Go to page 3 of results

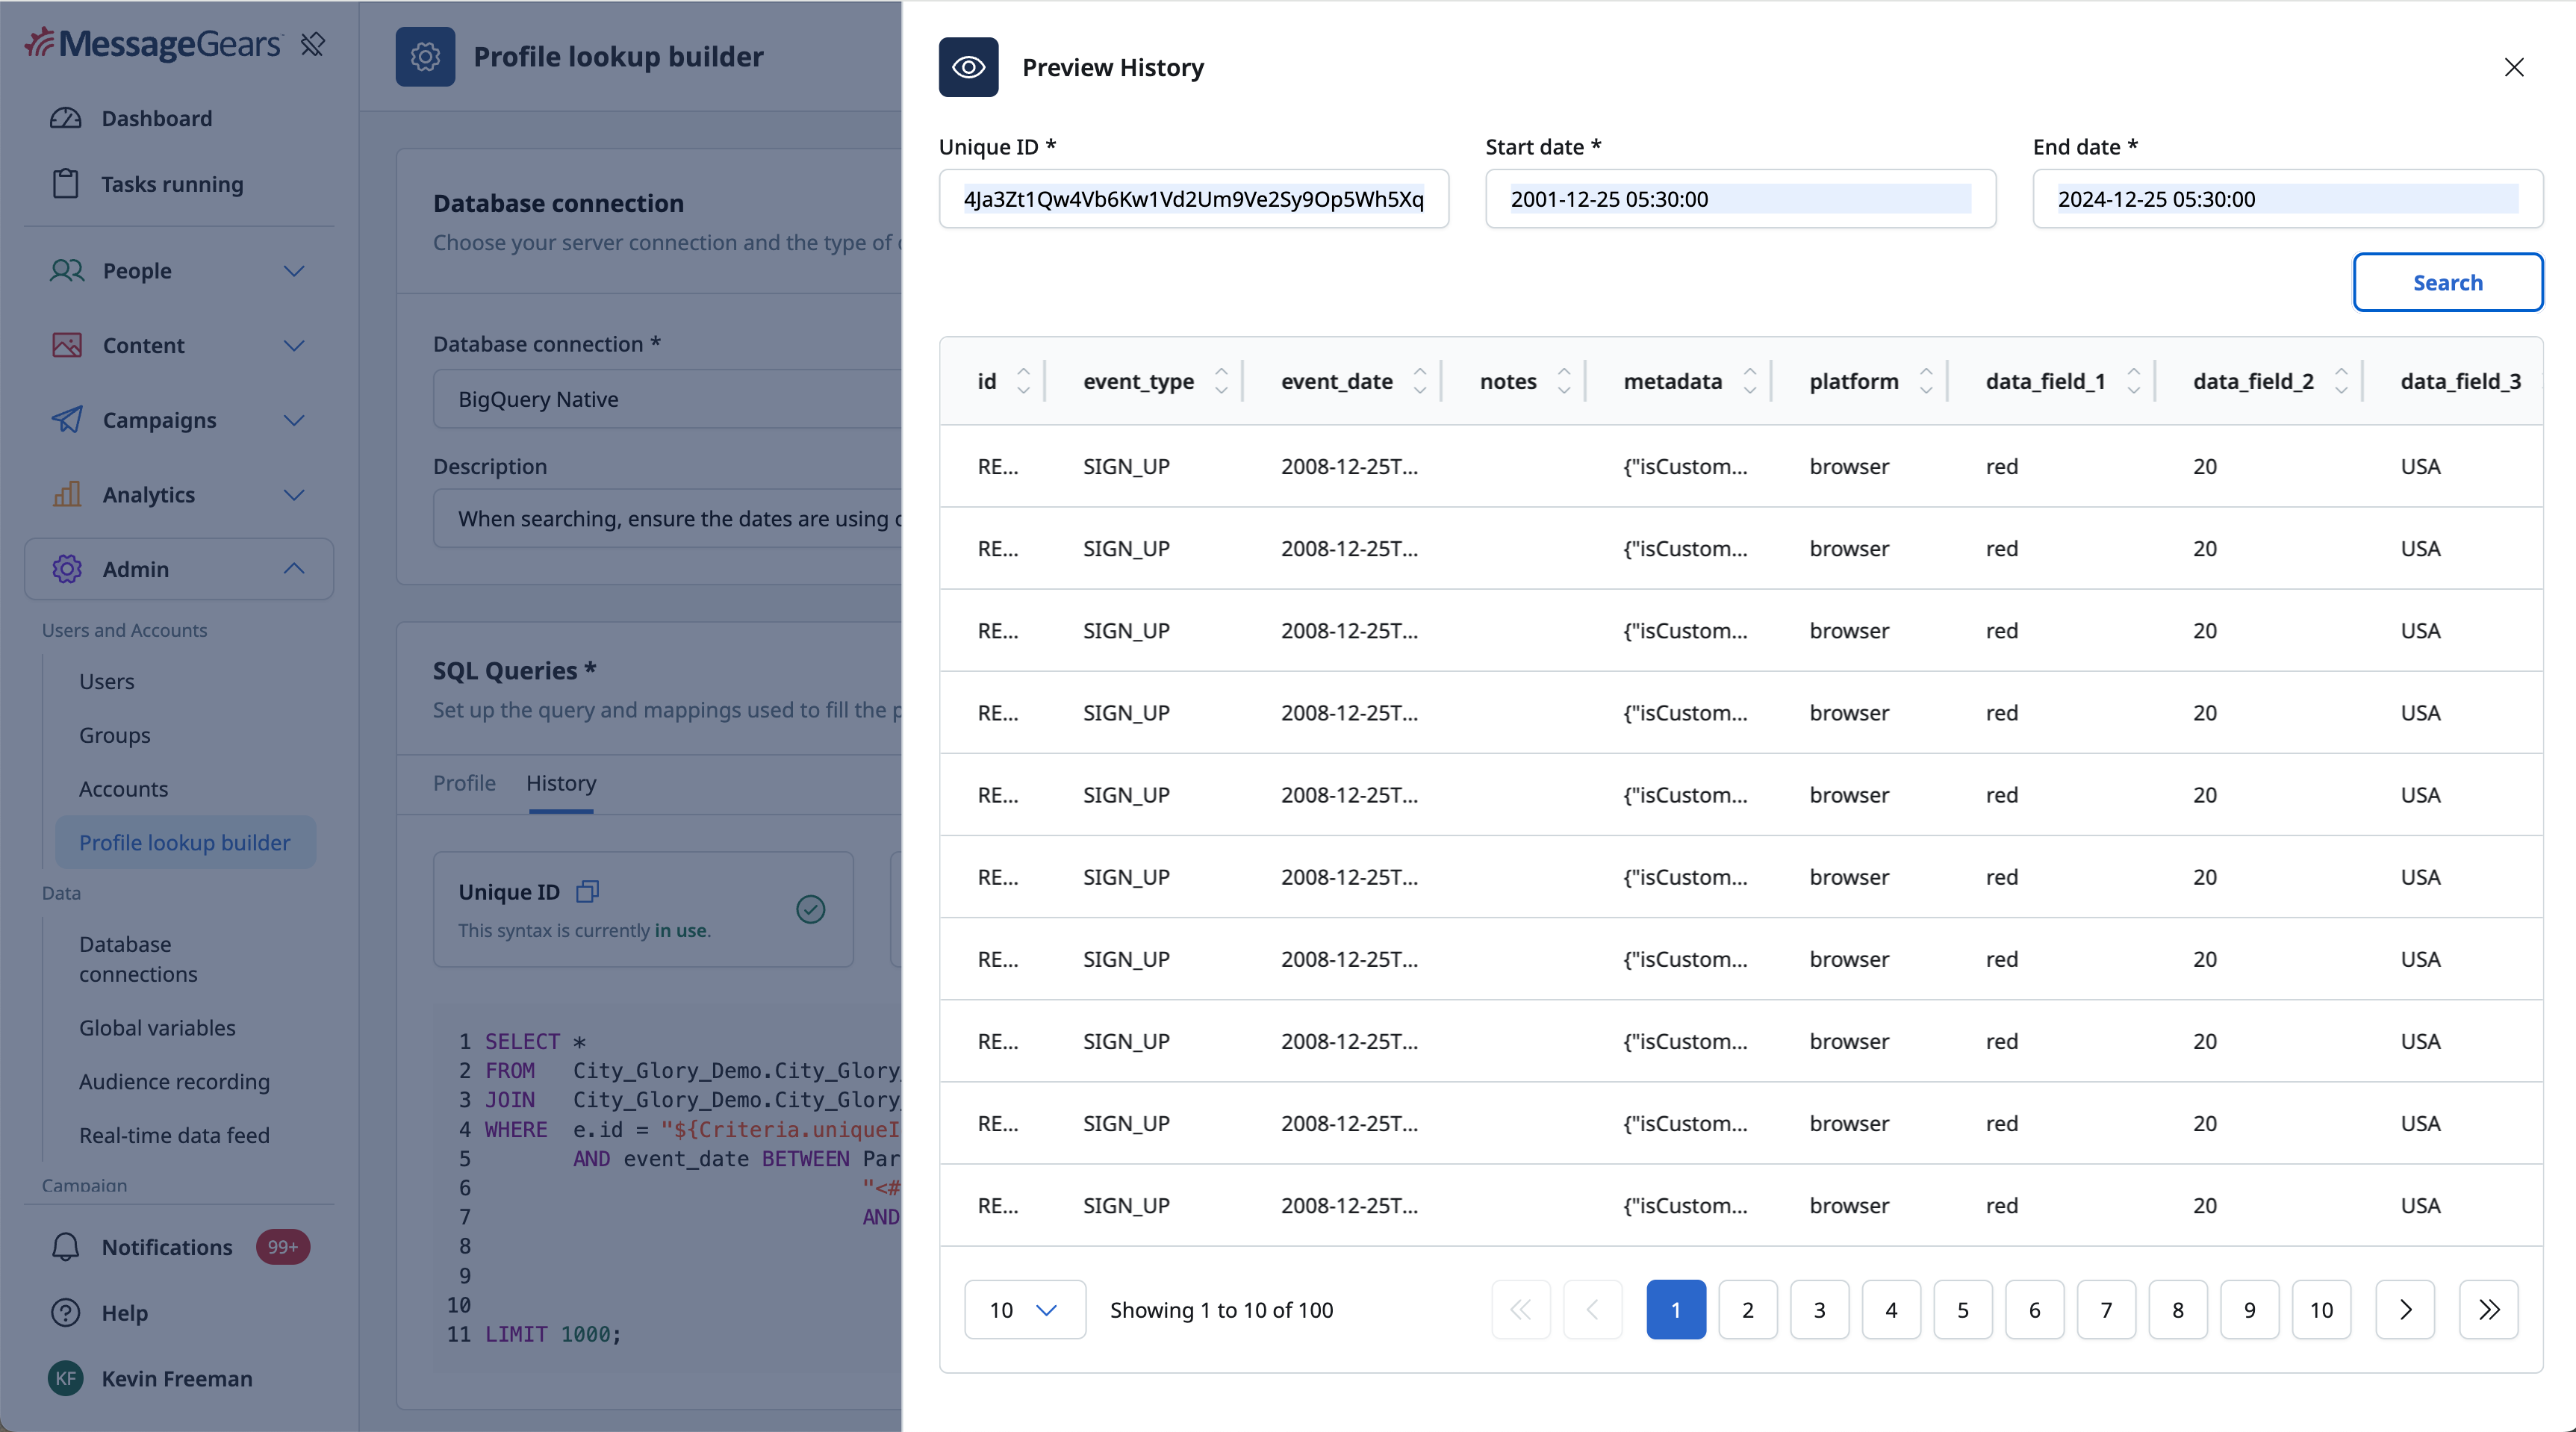point(1820,1310)
